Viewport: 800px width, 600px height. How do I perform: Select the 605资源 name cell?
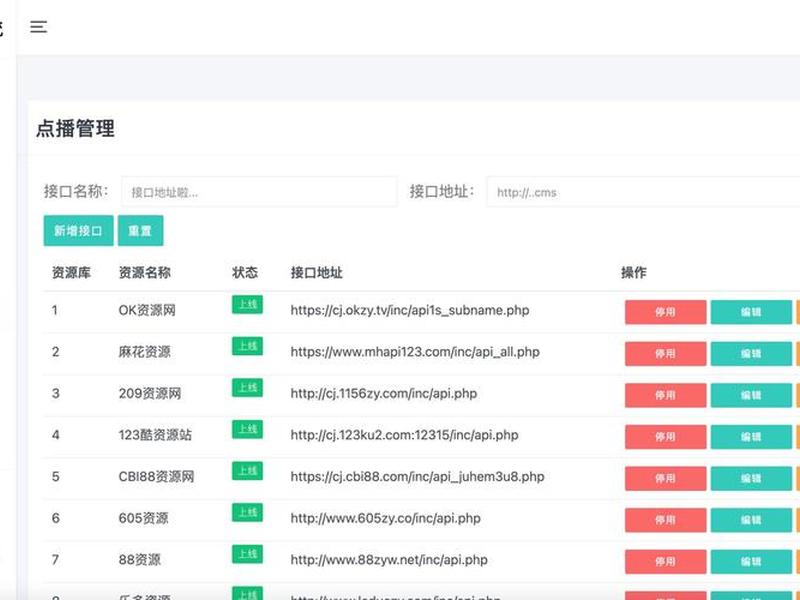pyautogui.click(x=143, y=518)
